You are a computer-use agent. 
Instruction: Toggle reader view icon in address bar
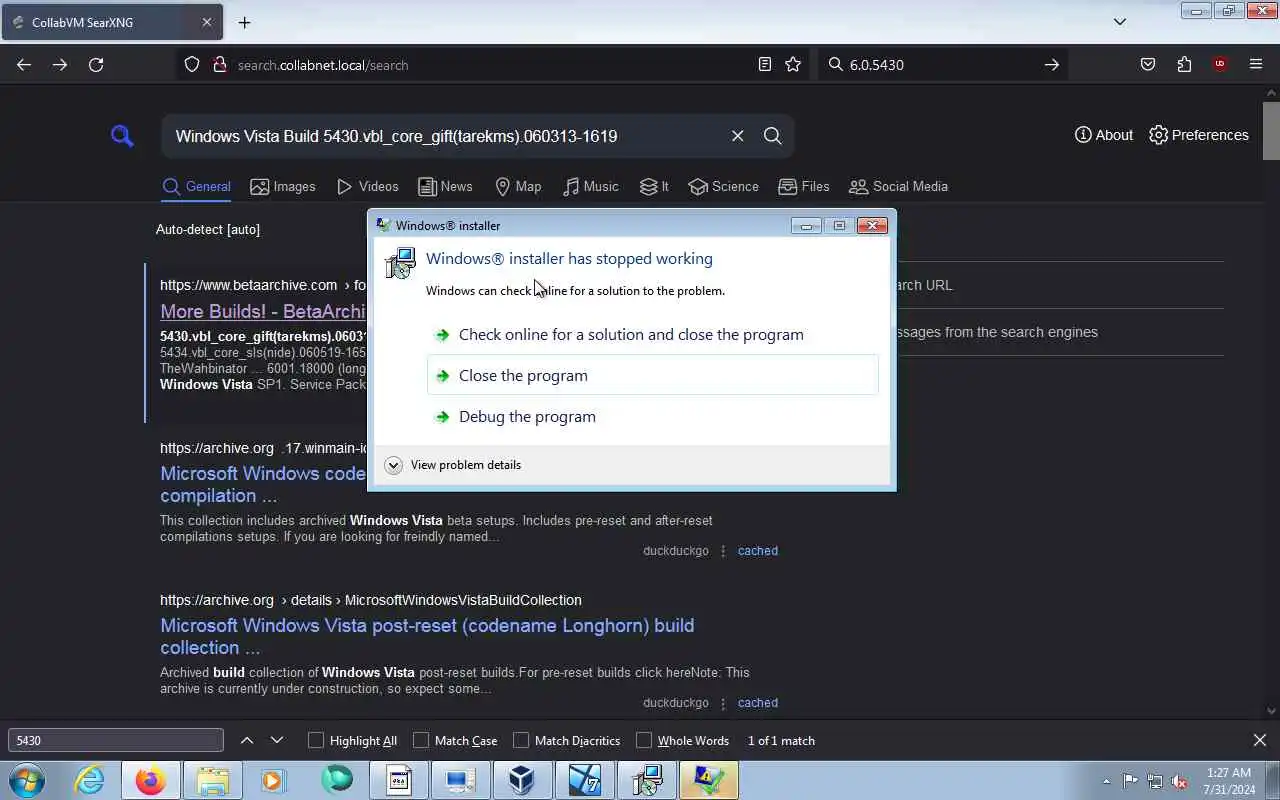click(765, 64)
